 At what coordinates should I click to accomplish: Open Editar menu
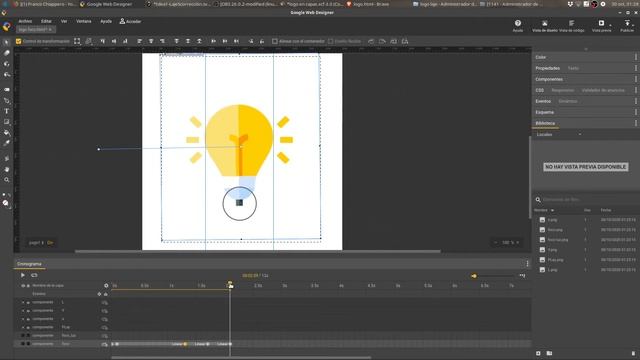click(46, 21)
